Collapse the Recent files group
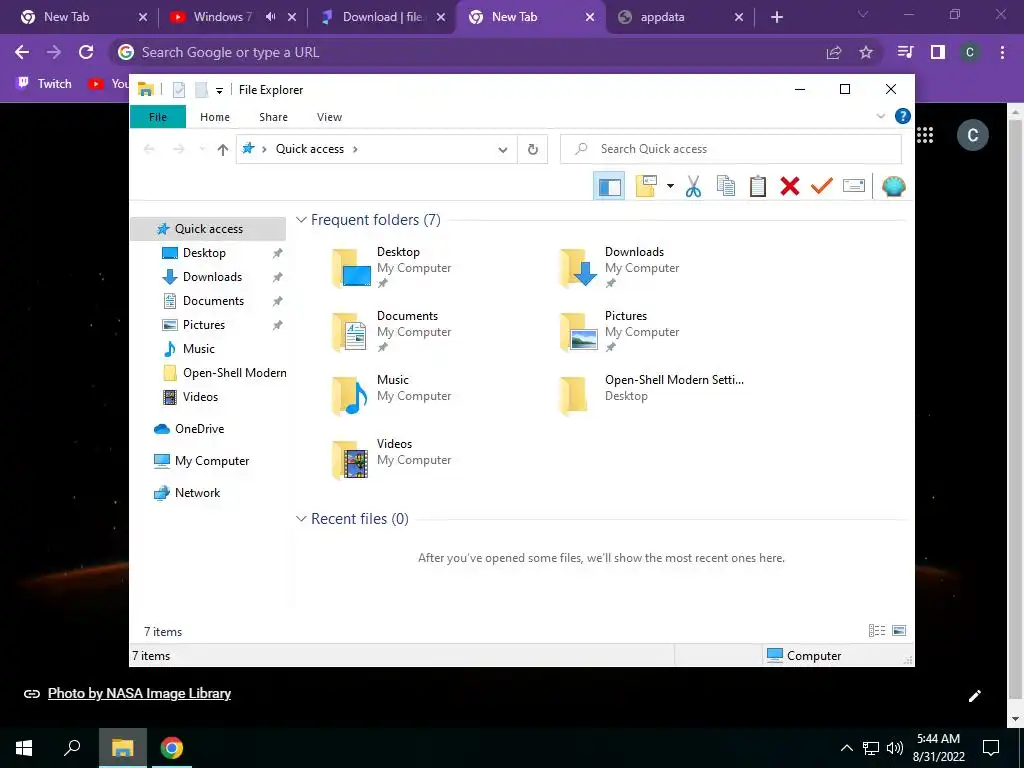This screenshot has height=768, width=1024. coord(301,519)
